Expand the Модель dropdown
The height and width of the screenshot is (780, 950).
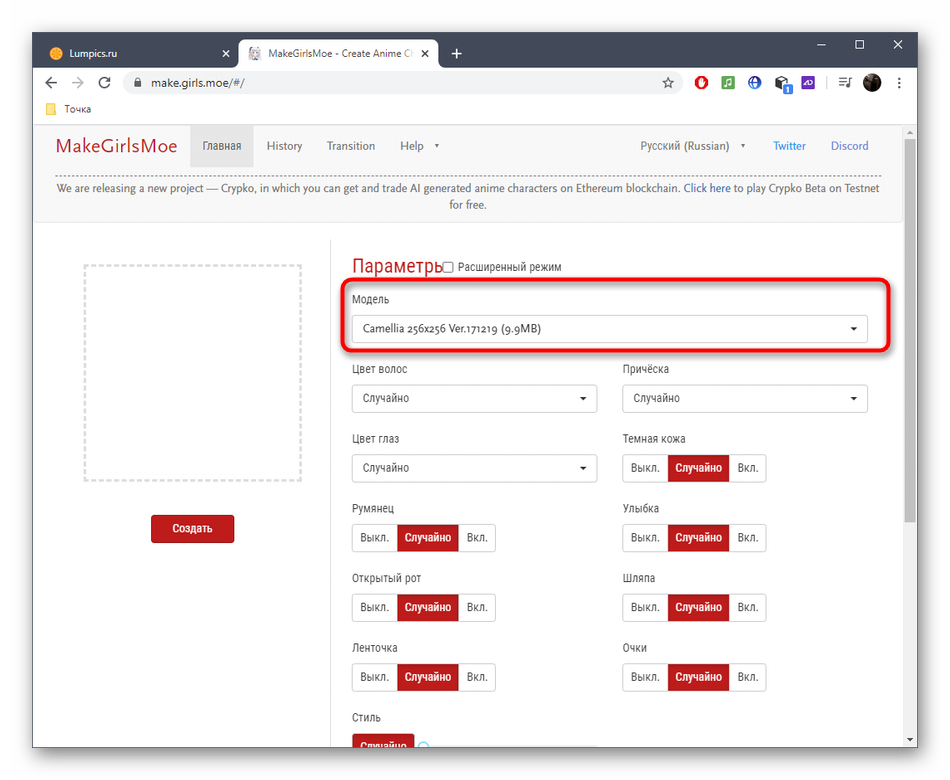click(x=609, y=329)
